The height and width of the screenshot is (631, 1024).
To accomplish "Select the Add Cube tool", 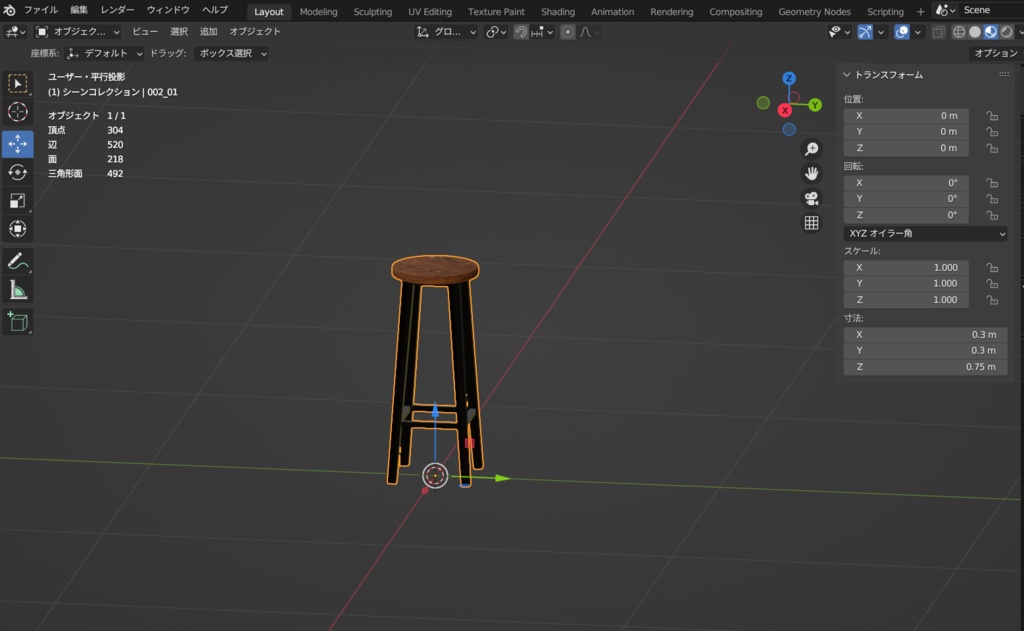I will (18, 321).
